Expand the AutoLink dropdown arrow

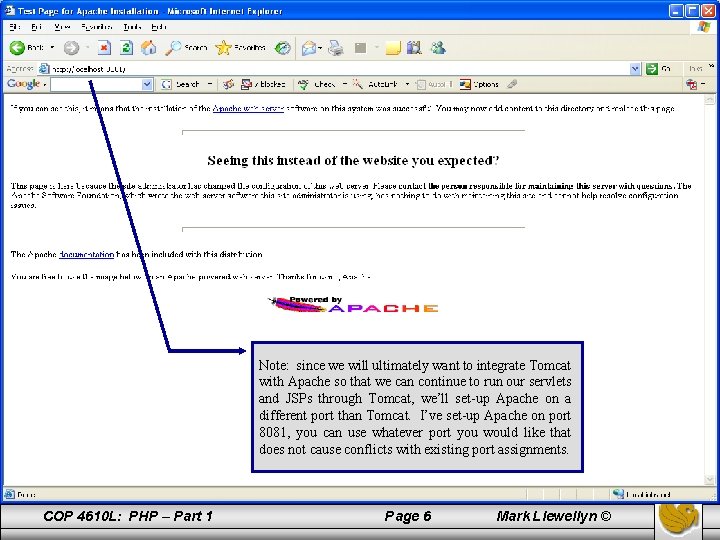pyautogui.click(x=407, y=84)
